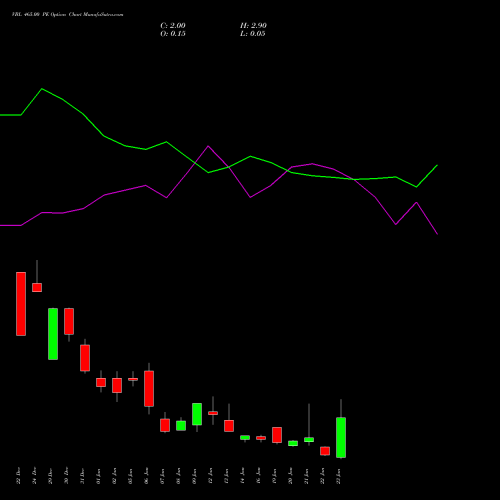This screenshot has width=500, height=500.
Task: Click the high value 'H: 2.90'
Action: (253, 26)
